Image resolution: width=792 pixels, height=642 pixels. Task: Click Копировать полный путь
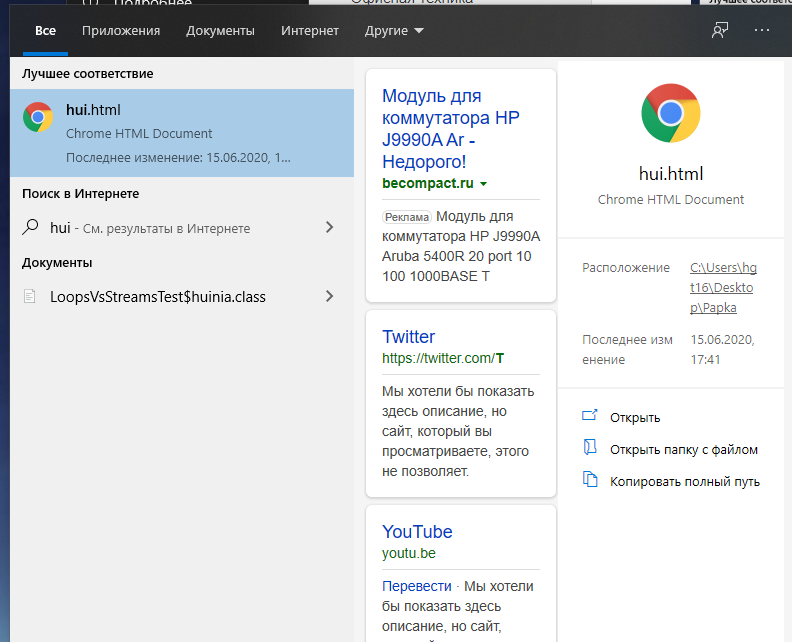point(685,481)
